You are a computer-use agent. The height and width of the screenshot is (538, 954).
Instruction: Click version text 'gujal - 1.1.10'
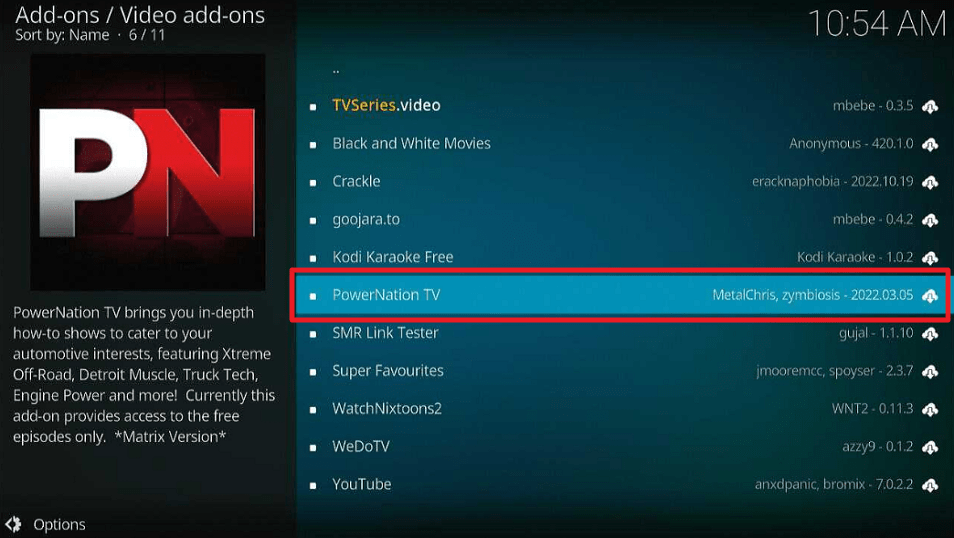pyautogui.click(x=876, y=333)
